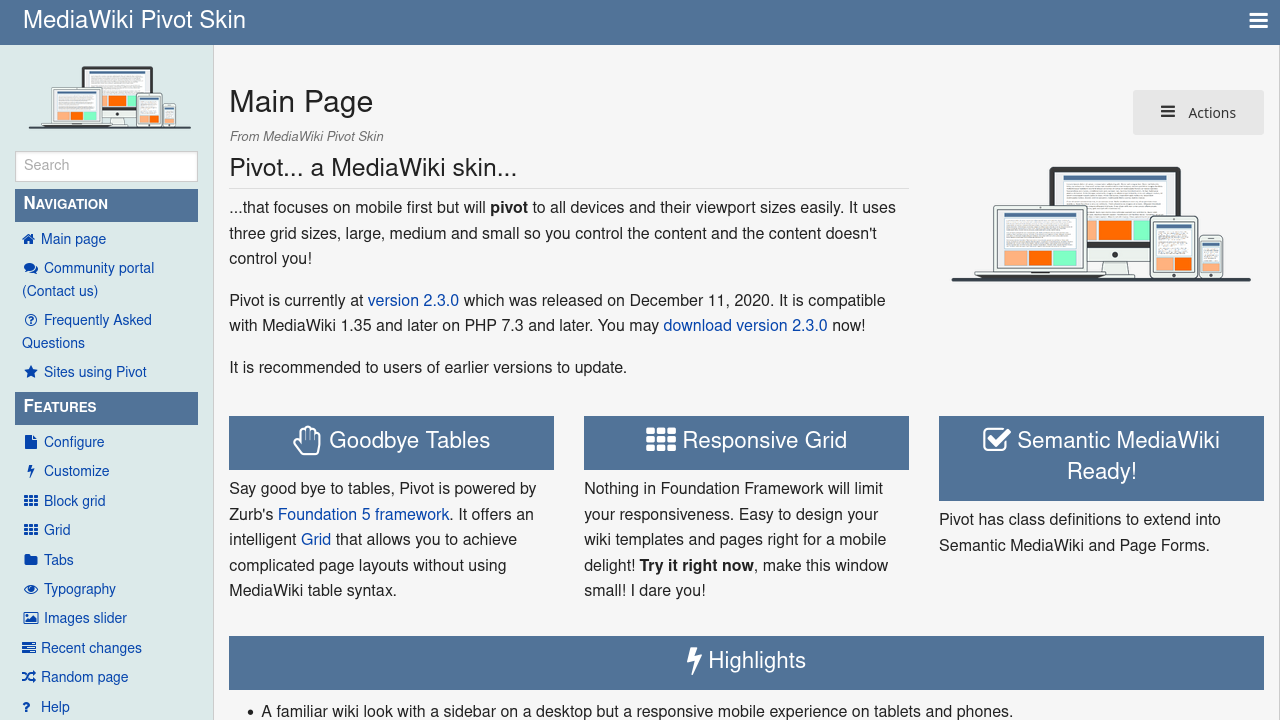Screen dimensions: 1280x720
Task: Open the Grid link in Features sidebar
Action: pyautogui.click(x=57, y=530)
